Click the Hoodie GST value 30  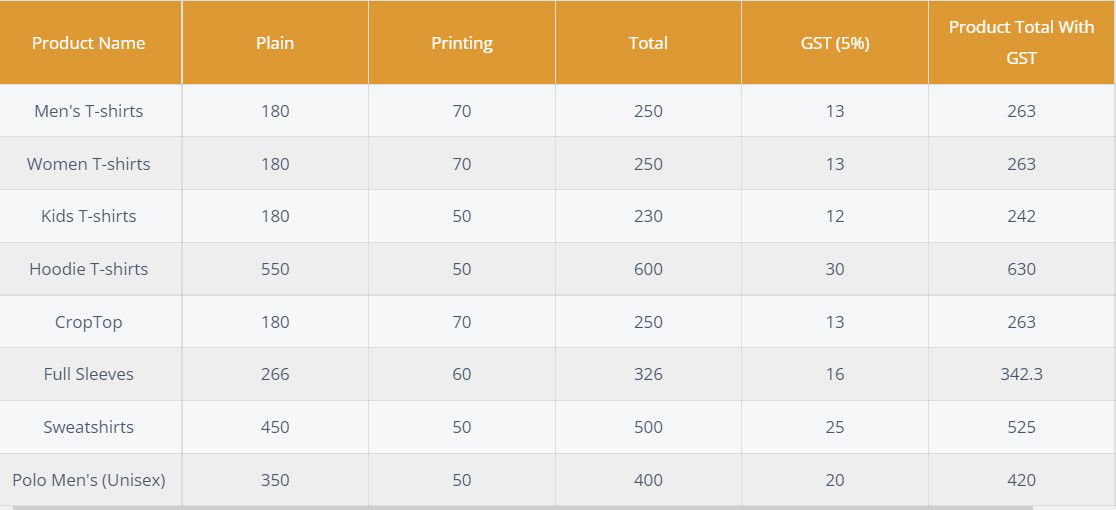coord(835,269)
